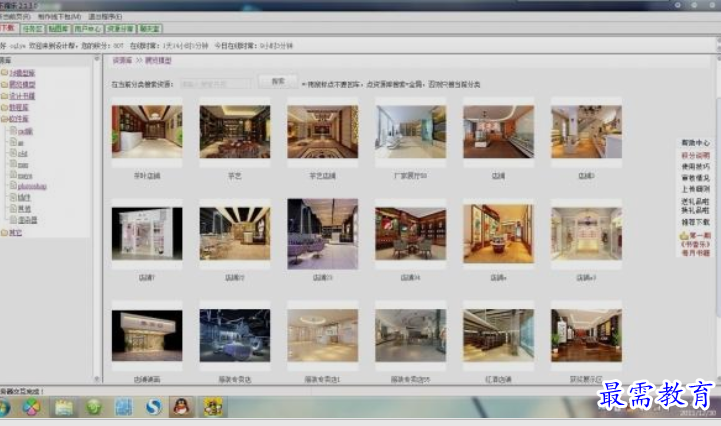
Task: Switch to the red 下载 tab
Action: [x=8, y=29]
